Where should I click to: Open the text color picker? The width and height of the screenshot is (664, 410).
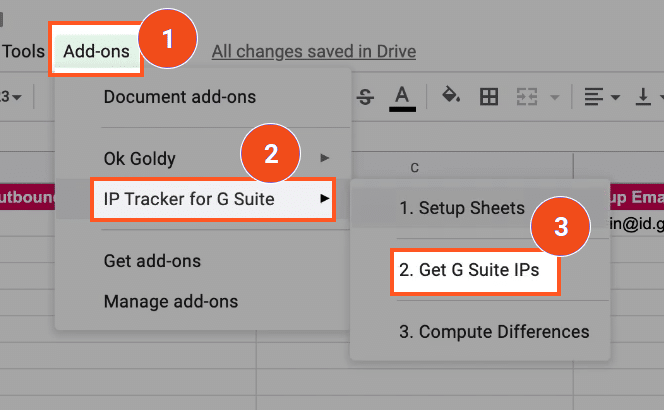(402, 98)
